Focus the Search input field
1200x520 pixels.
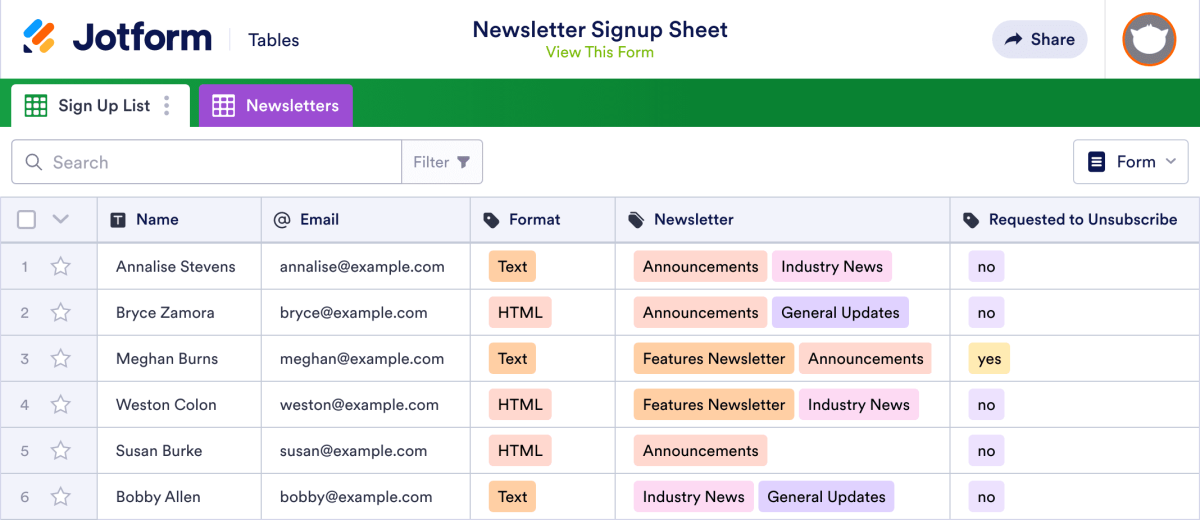click(207, 162)
